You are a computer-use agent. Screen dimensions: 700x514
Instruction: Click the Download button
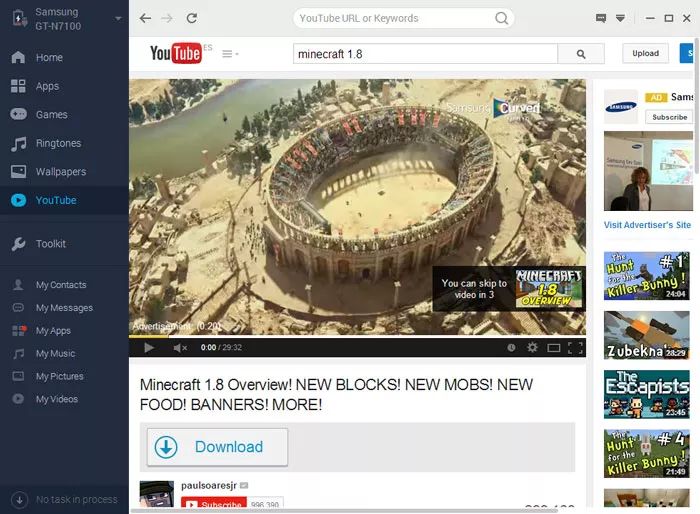click(217, 447)
